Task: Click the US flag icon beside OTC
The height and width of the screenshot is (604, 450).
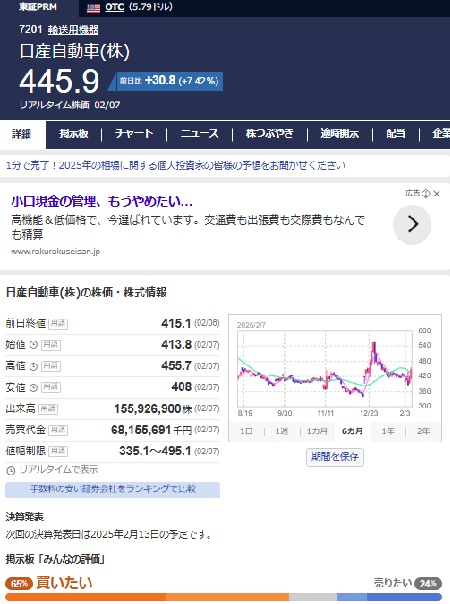Action: coord(93,8)
